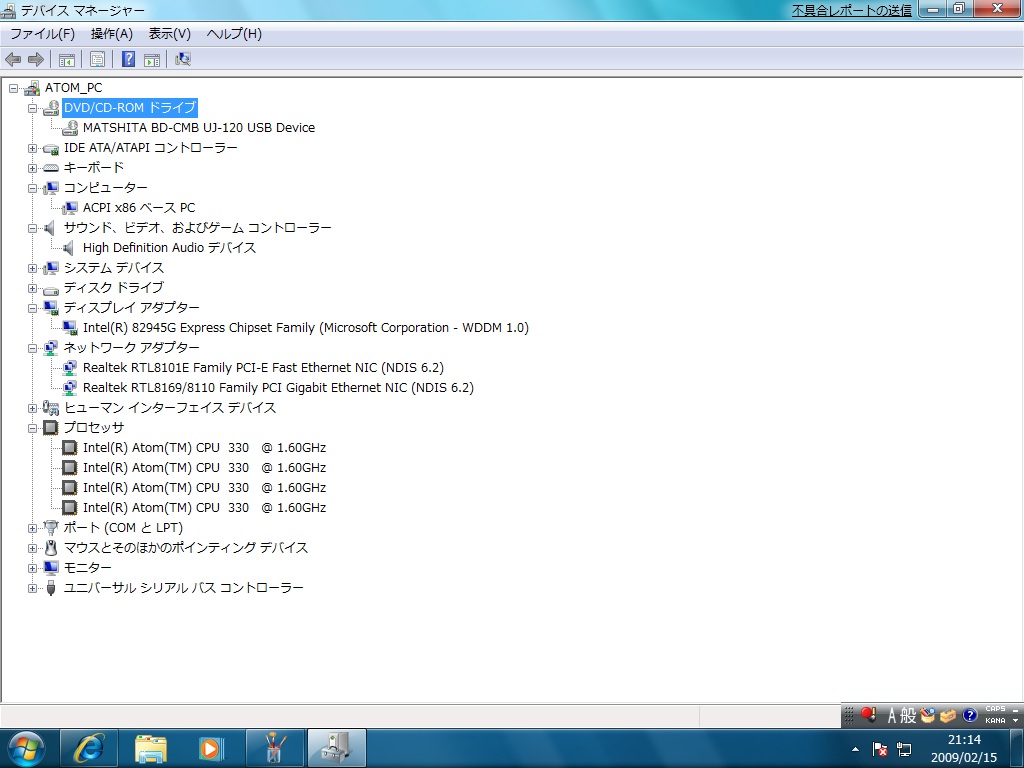1024x768 pixels.
Task: Click the action pane toolbar icon
Action: (x=152, y=59)
